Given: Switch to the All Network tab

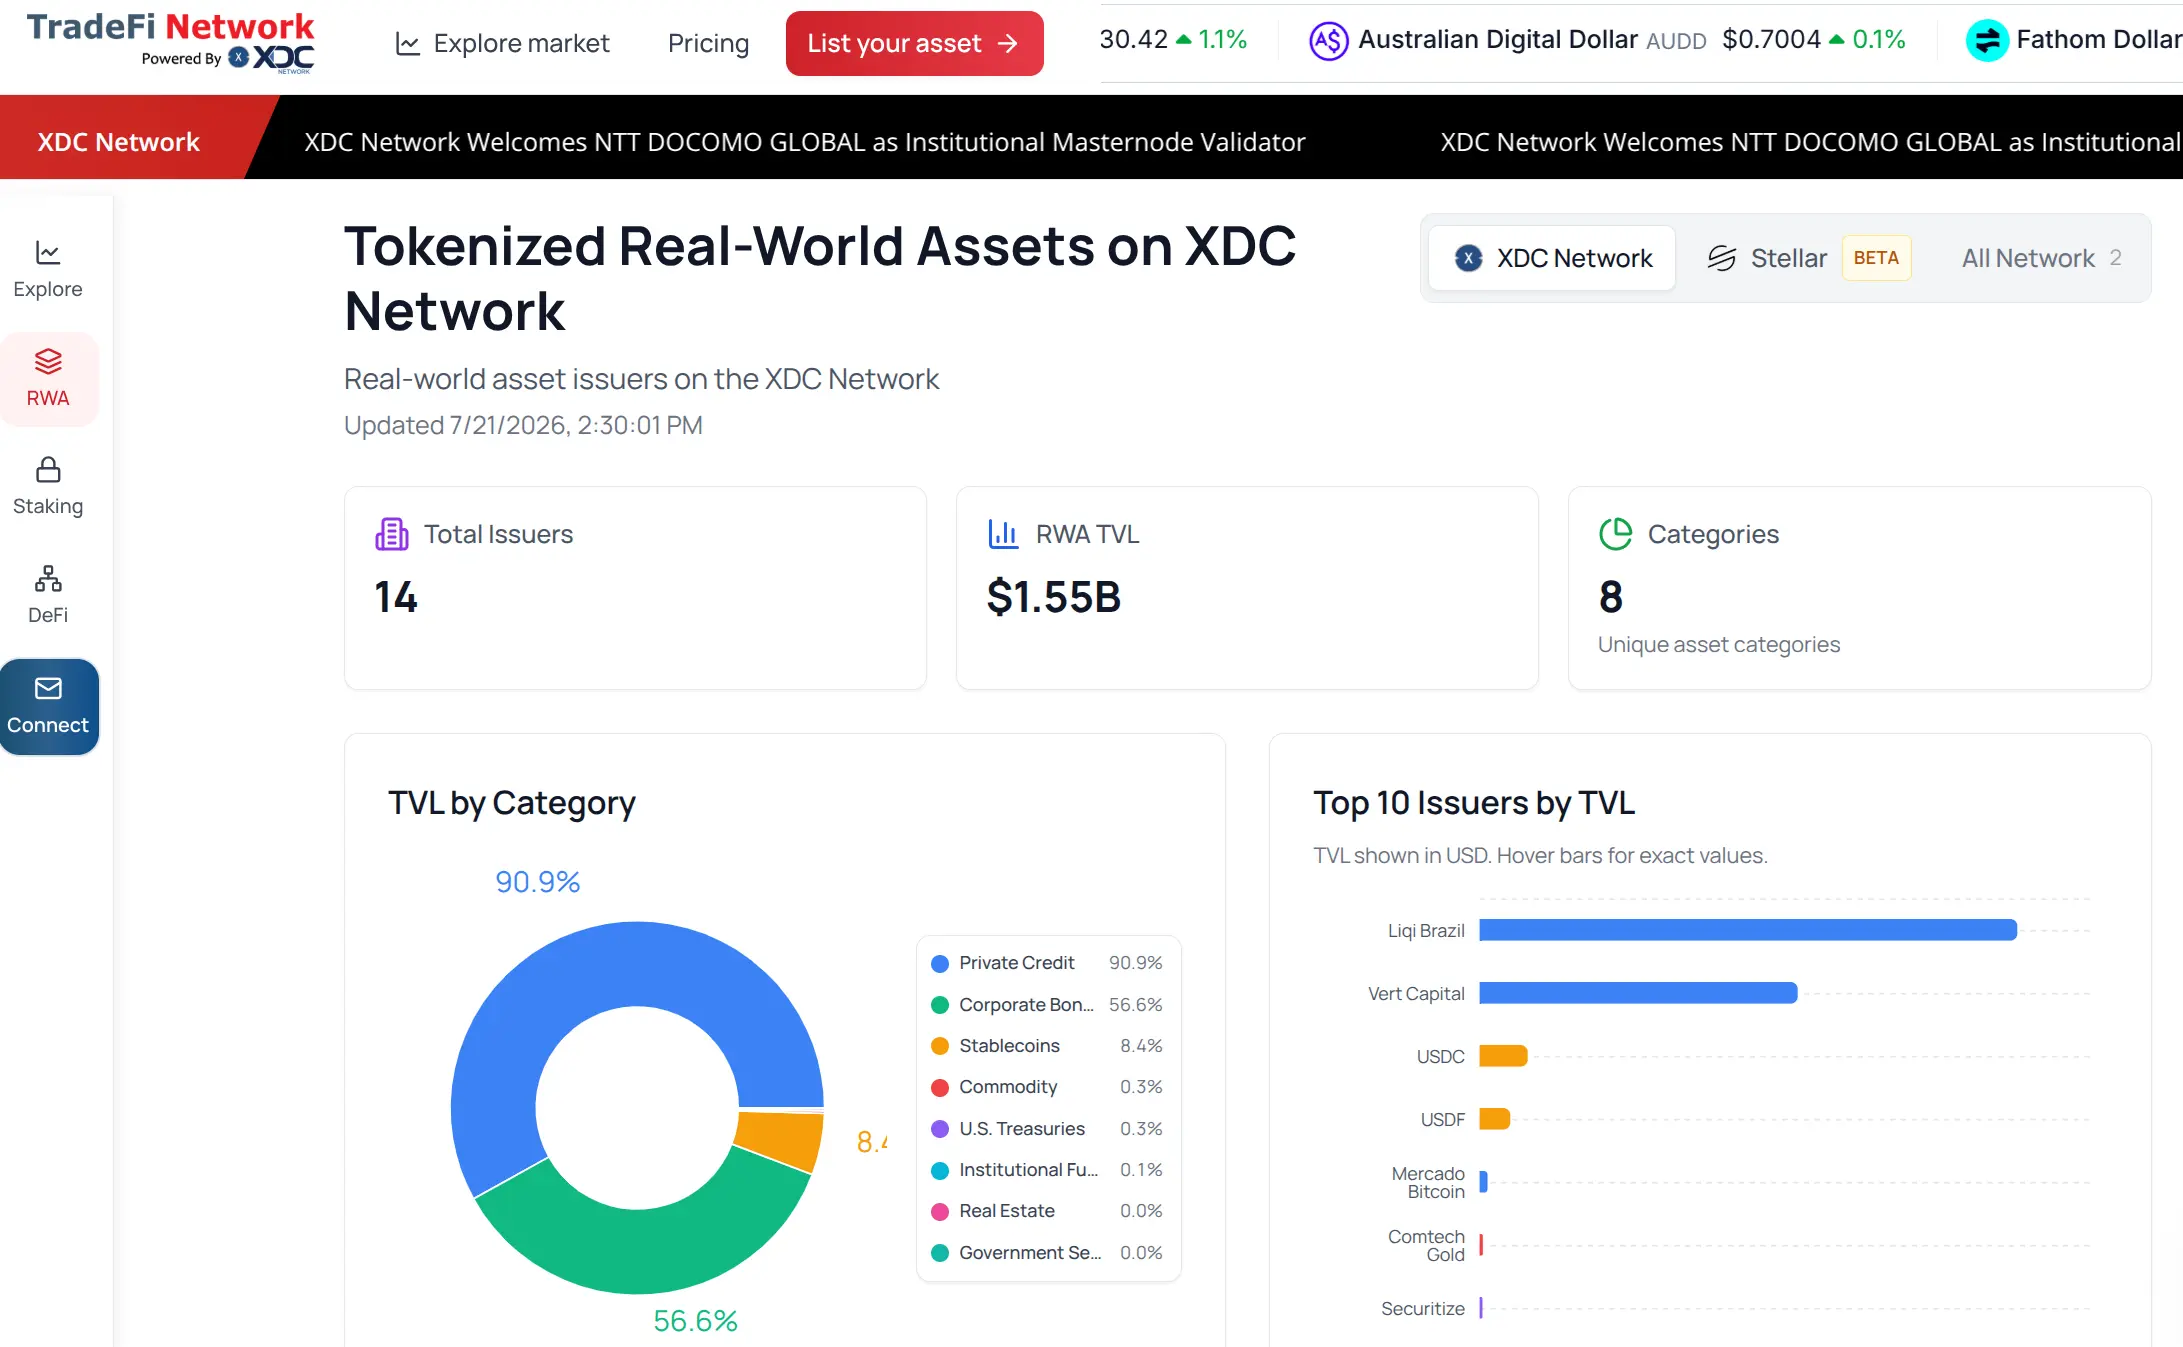Looking at the screenshot, I should pyautogui.click(x=2041, y=258).
